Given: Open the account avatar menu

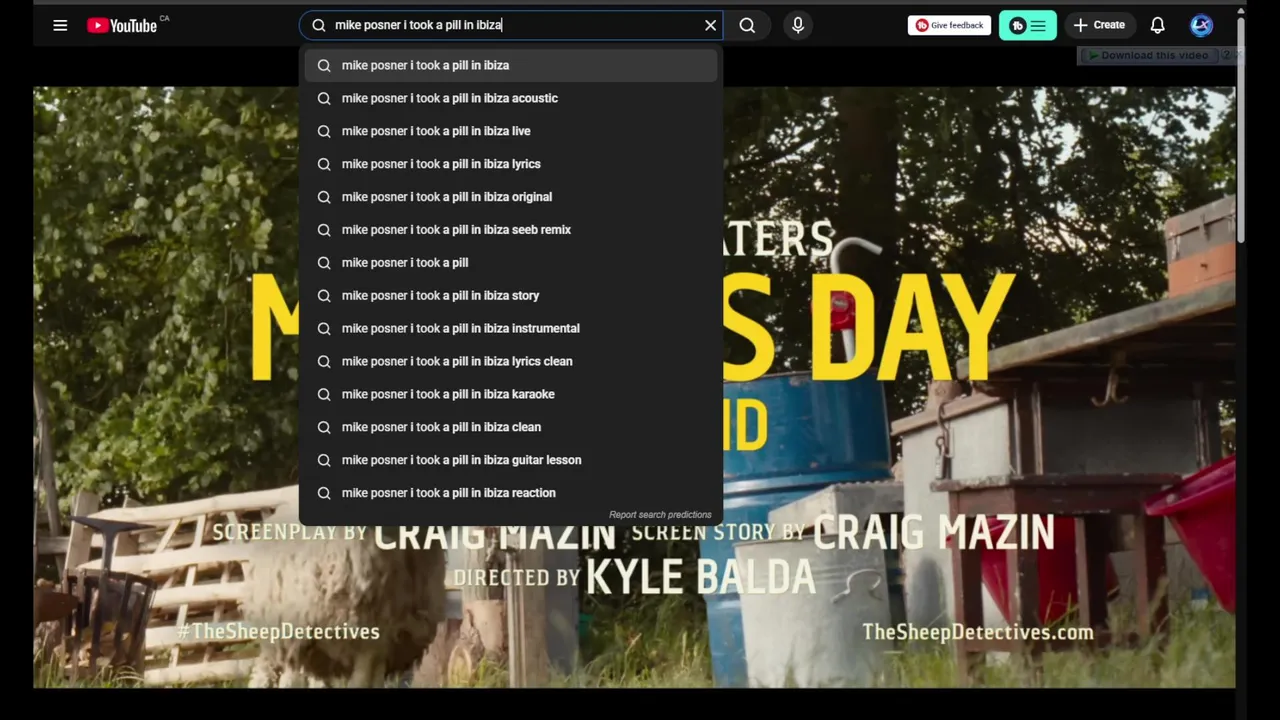Looking at the screenshot, I should 1202,25.
